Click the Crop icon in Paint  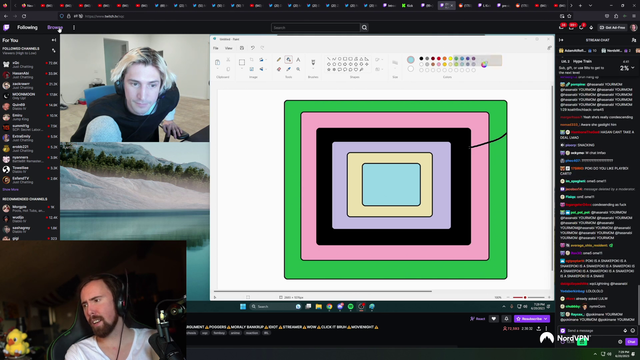point(252,60)
